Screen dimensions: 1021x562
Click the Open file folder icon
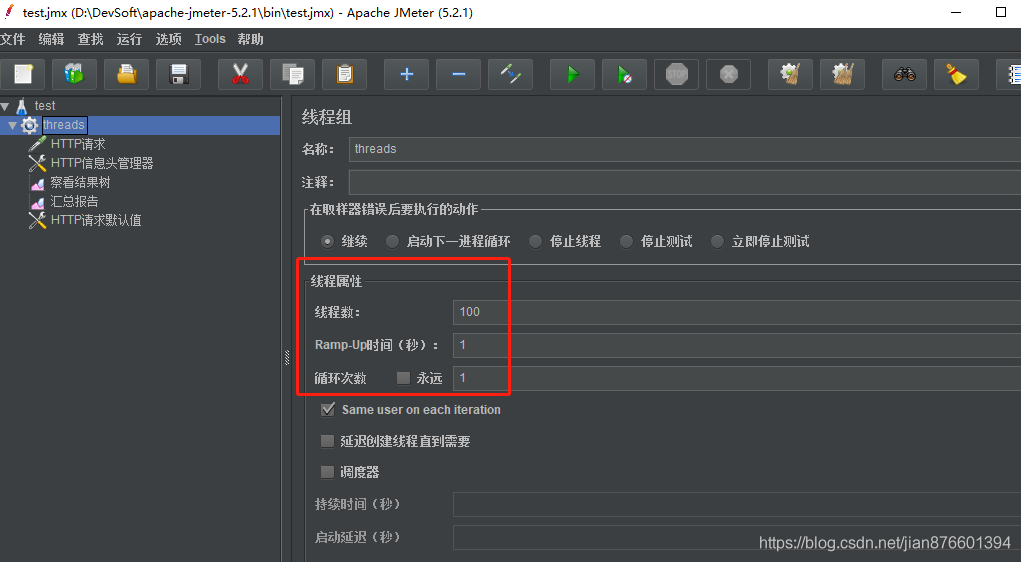tap(126, 74)
